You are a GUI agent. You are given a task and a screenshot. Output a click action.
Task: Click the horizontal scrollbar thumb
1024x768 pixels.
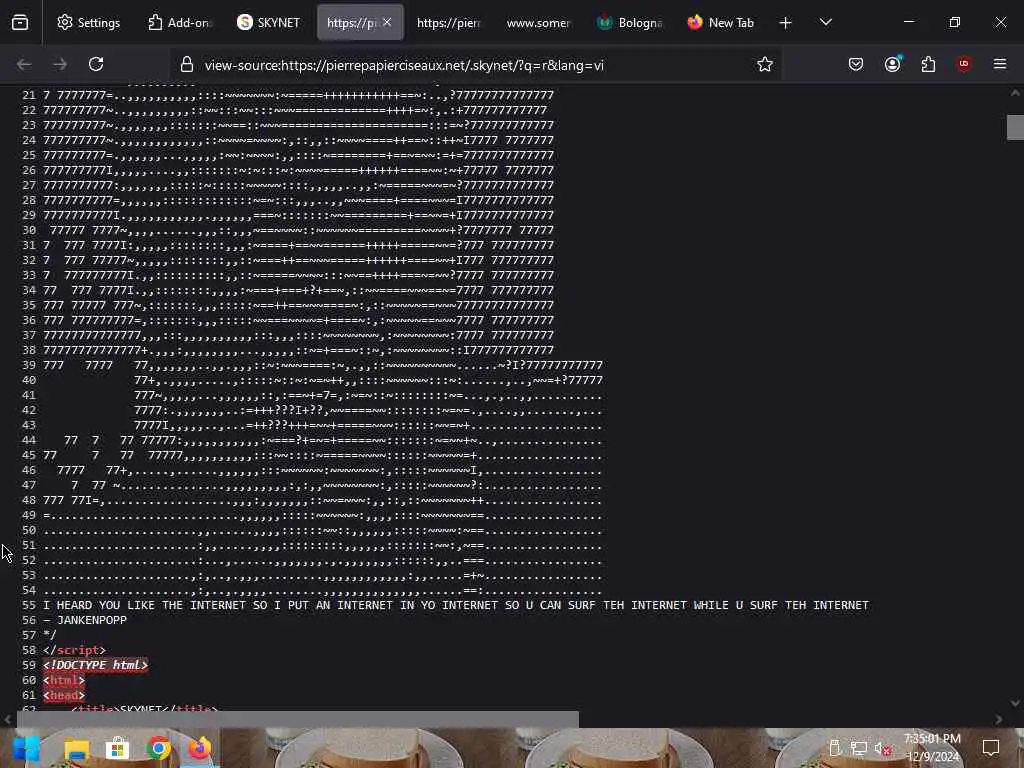(297, 719)
